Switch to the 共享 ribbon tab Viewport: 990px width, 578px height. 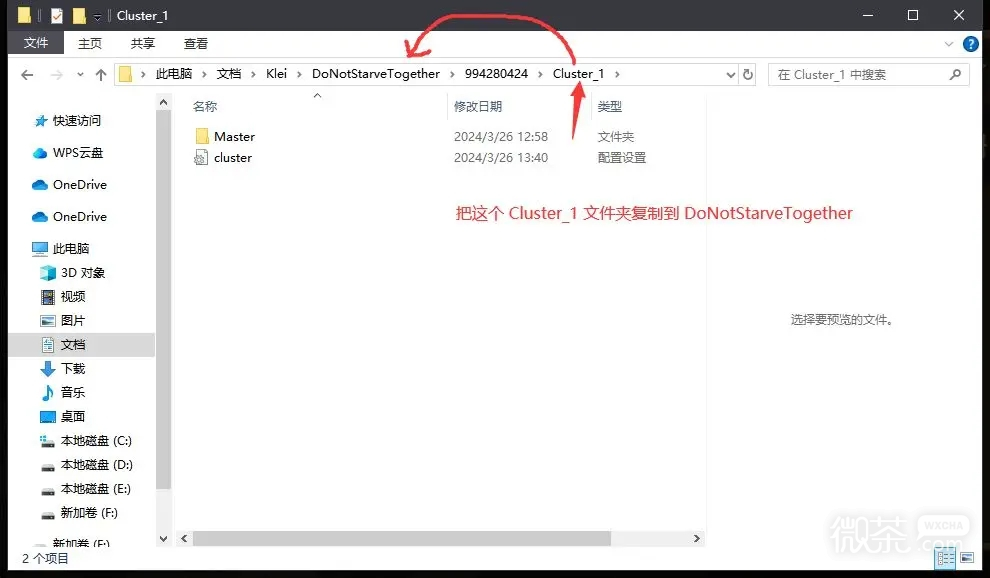[143, 44]
